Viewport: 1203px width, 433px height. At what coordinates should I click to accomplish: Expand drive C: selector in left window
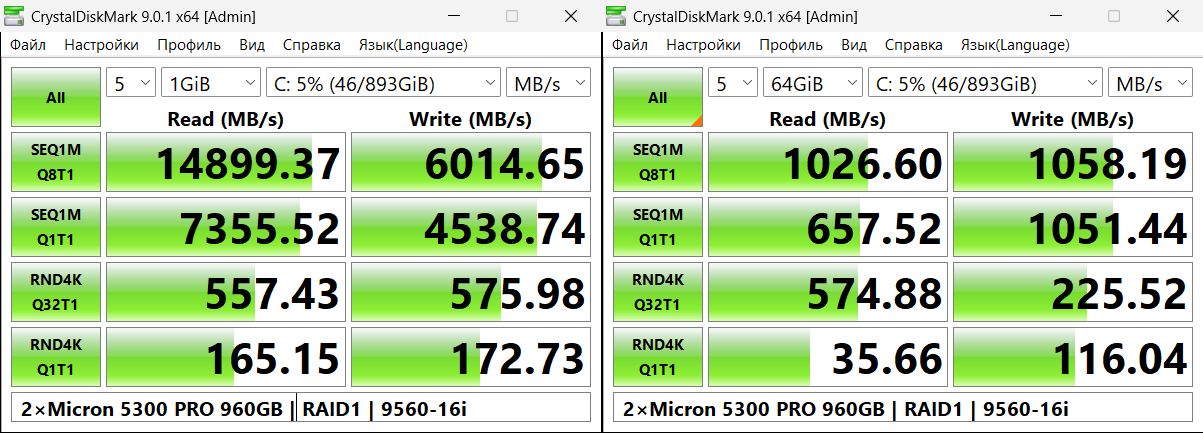[x=383, y=84]
